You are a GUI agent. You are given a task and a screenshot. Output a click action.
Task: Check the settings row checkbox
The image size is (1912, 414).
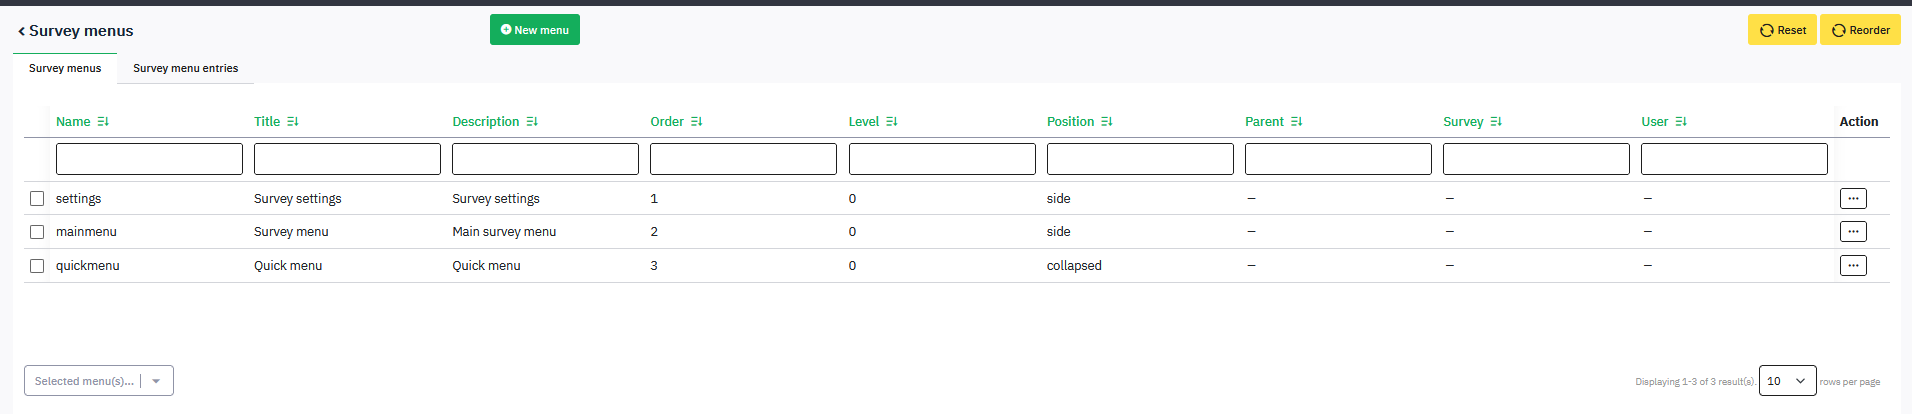coord(37,199)
